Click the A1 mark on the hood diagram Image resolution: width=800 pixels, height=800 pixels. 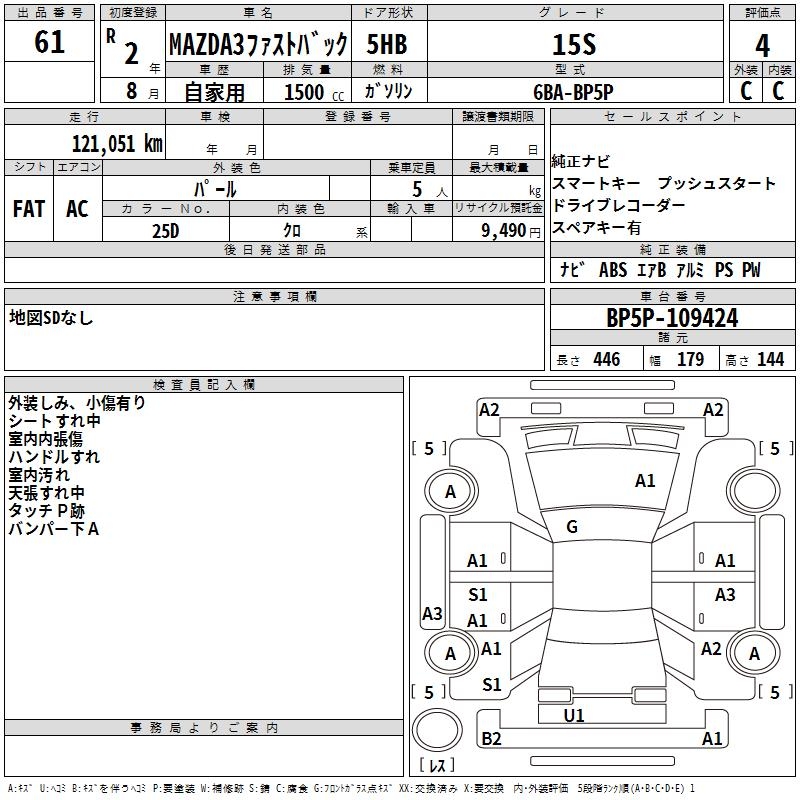(645, 481)
